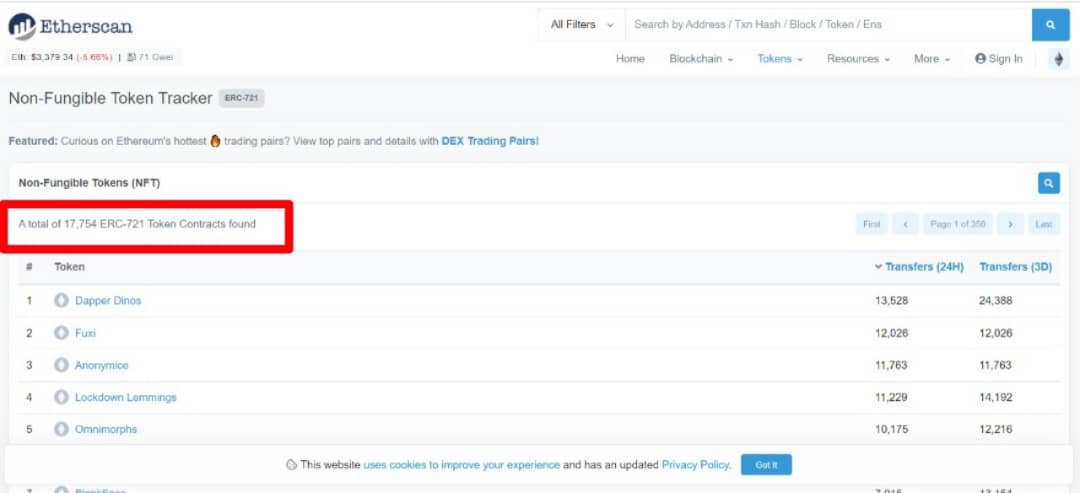Image resolution: width=1080 pixels, height=493 pixels.
Task: Click the 12,216 transfers value
Action: [995, 430]
